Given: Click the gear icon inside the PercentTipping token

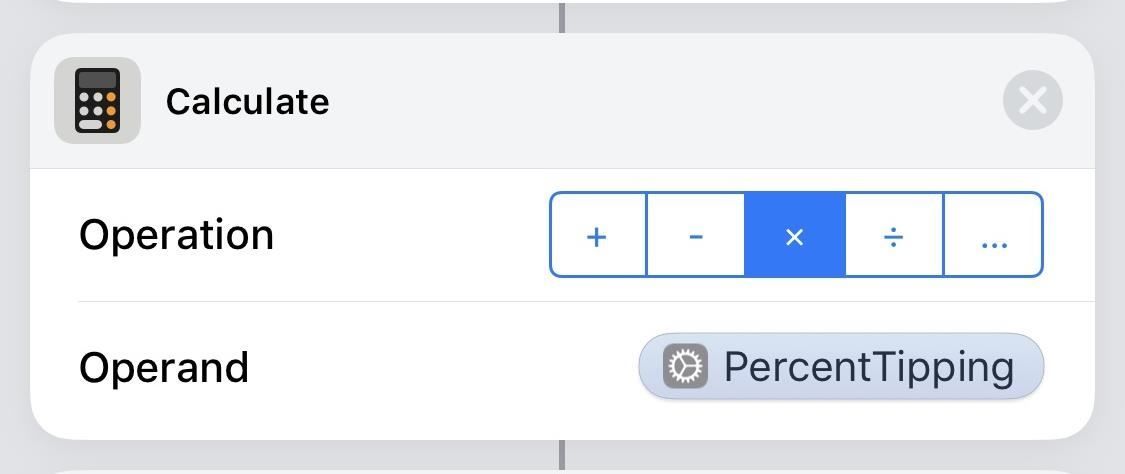Looking at the screenshot, I should [685, 367].
